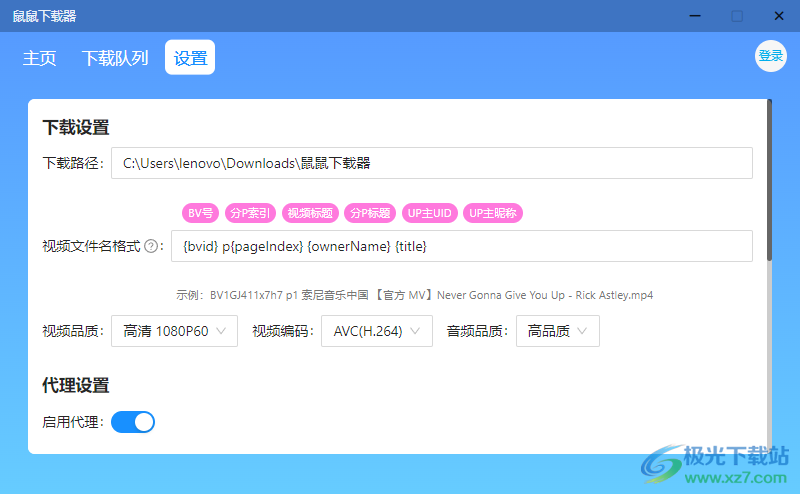Click the example filename text starting with 示例
Screen dimensions: 800x494
[x=414, y=295]
